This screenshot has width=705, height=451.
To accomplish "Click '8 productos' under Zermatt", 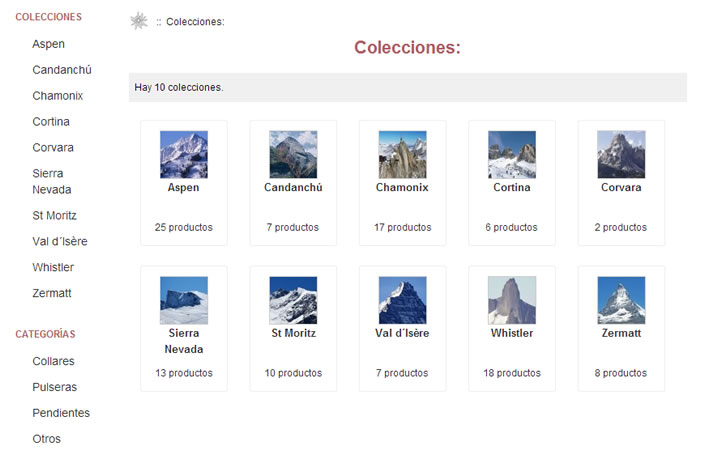I will (621, 373).
